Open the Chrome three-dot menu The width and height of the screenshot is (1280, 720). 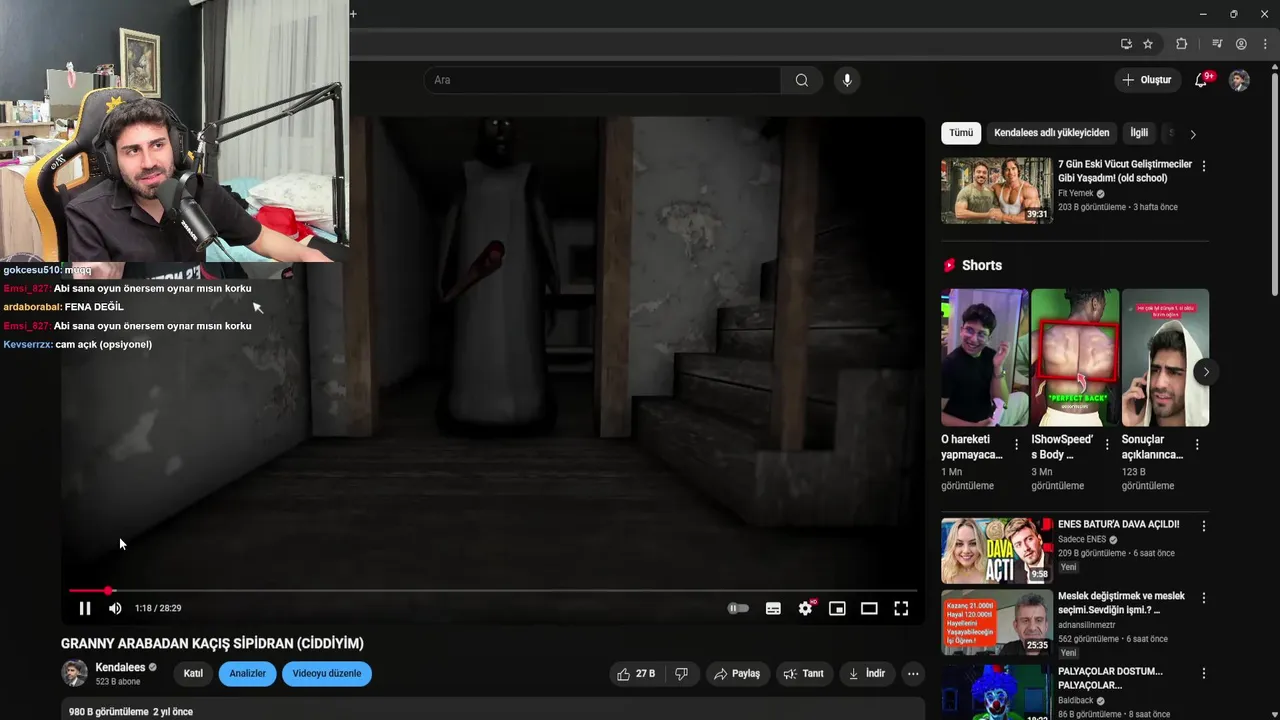tap(1265, 44)
